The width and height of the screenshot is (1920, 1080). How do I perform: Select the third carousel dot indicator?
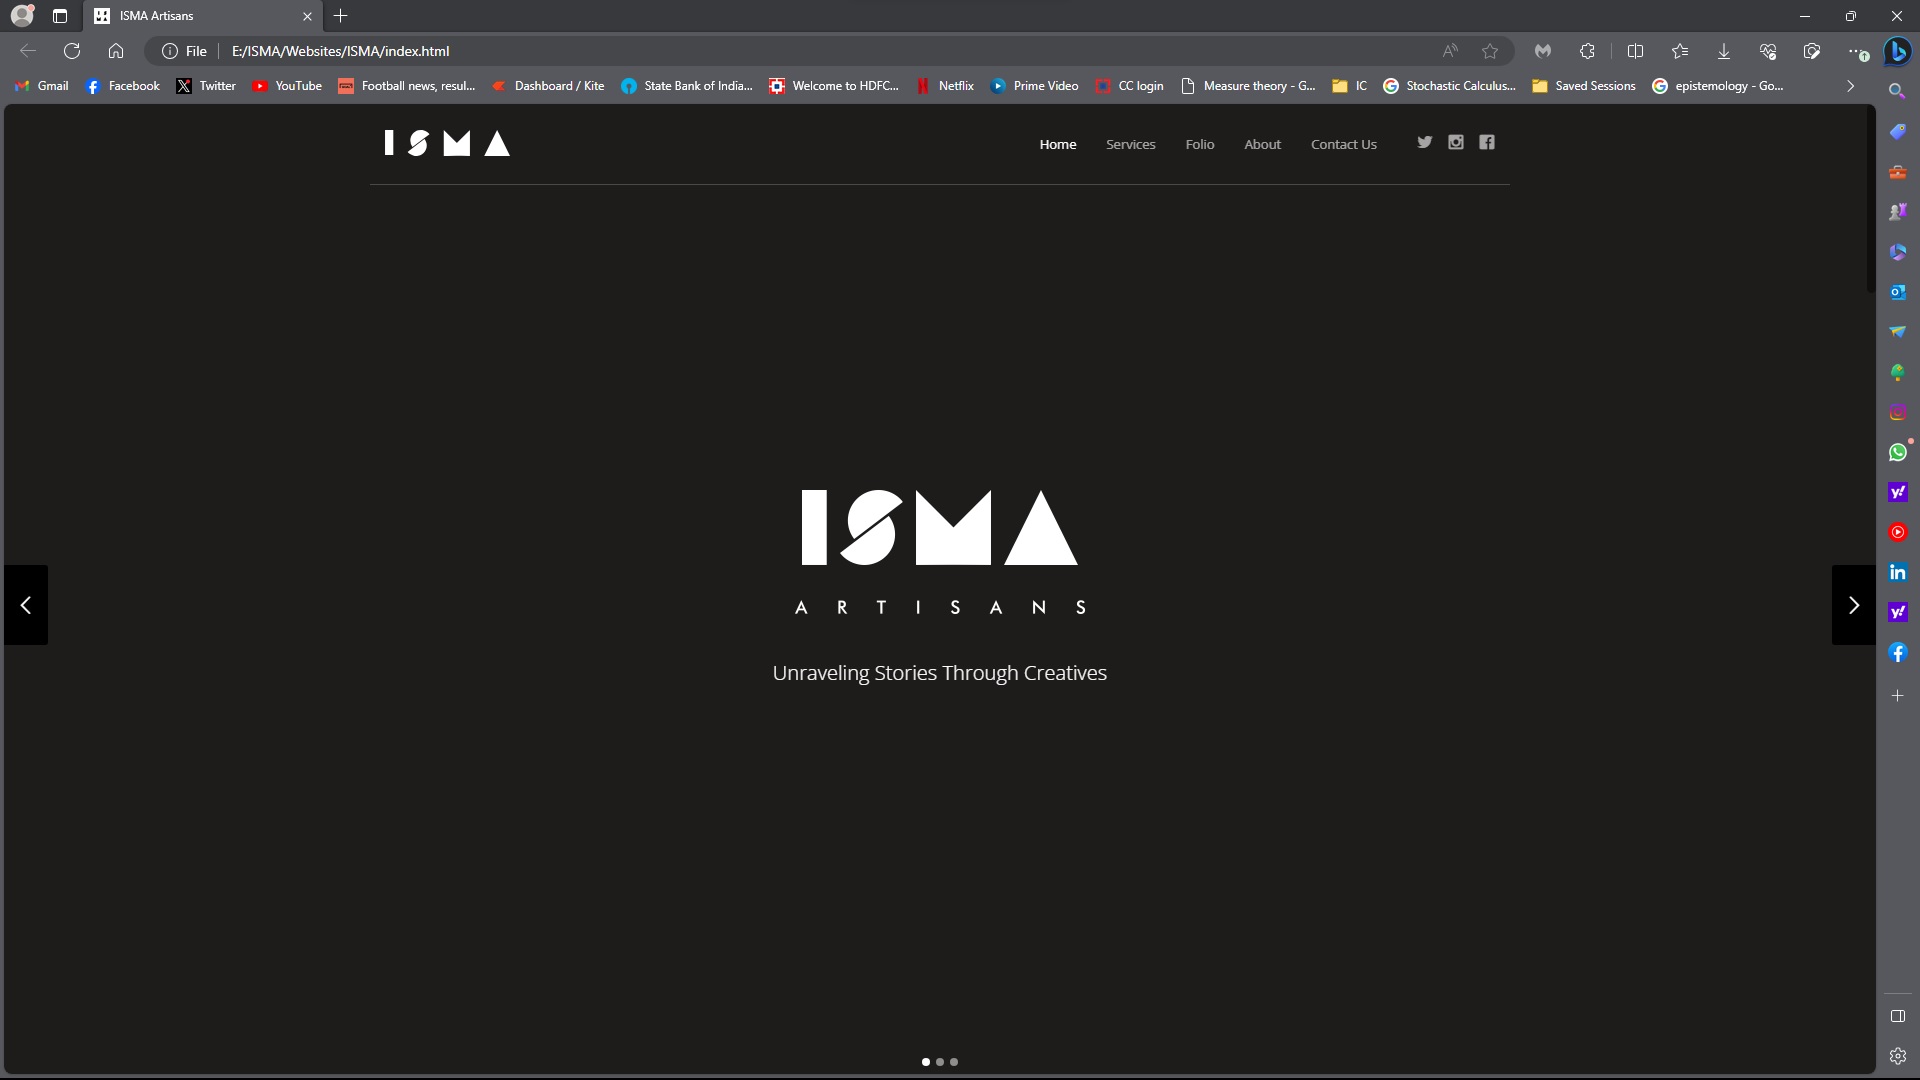pos(954,1062)
